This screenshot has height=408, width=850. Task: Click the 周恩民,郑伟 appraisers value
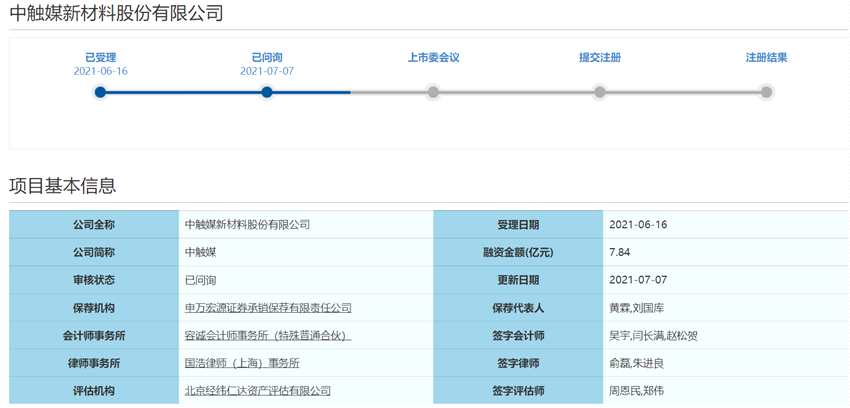(x=636, y=391)
